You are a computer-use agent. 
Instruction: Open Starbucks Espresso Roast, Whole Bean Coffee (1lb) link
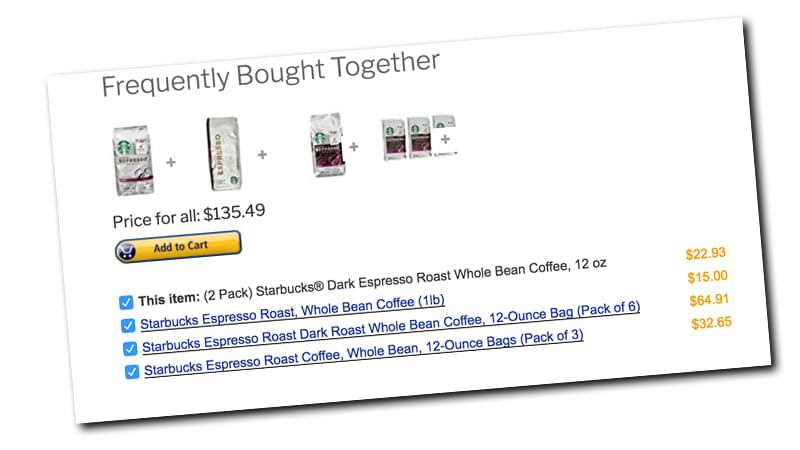pos(292,311)
